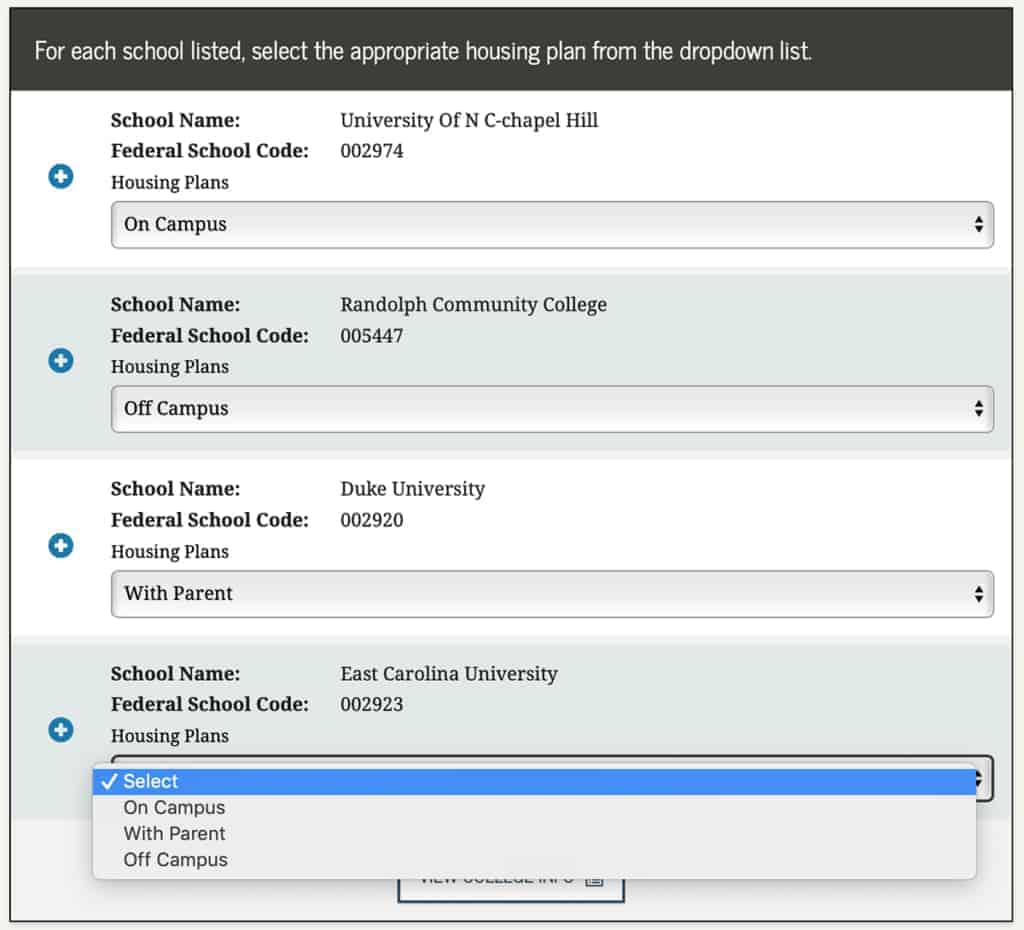Click federal school code 005447
Viewport: 1024px width, 930px height.
click(372, 336)
